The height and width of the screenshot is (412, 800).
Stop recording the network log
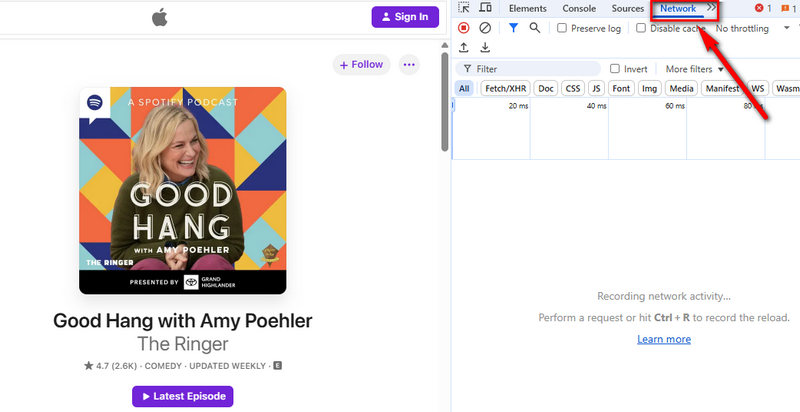click(x=463, y=28)
